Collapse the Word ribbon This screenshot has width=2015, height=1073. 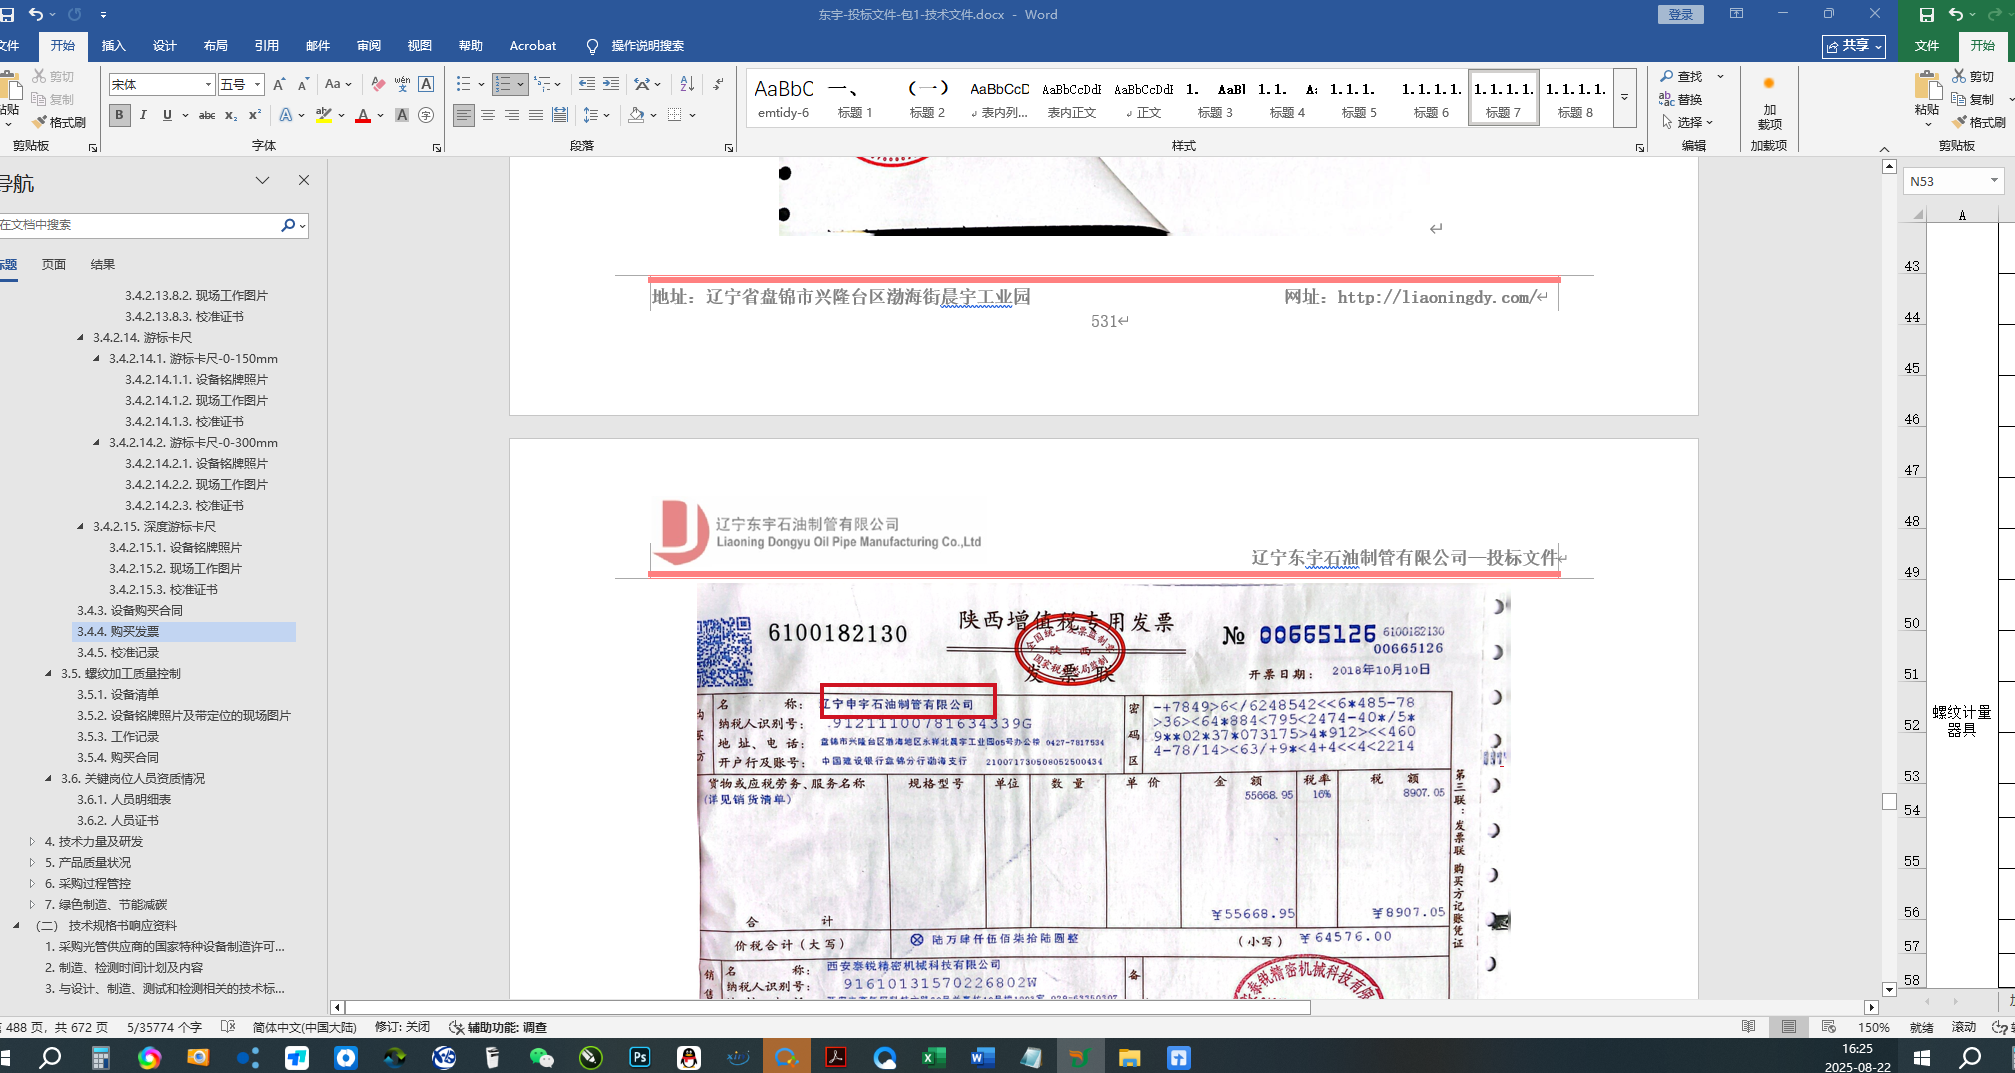1884,148
